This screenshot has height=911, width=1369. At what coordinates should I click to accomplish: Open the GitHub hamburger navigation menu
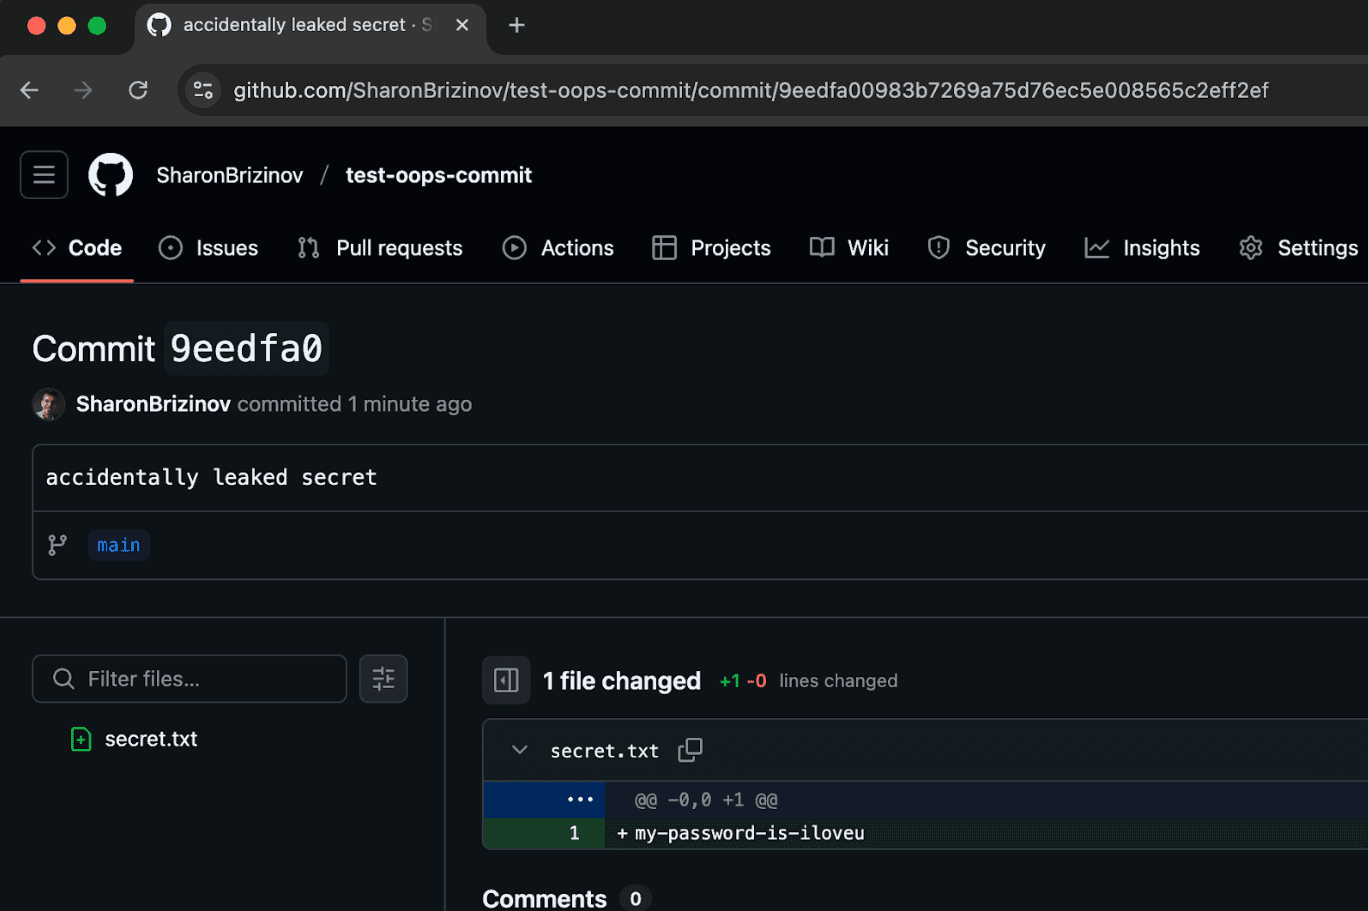[x=44, y=175]
